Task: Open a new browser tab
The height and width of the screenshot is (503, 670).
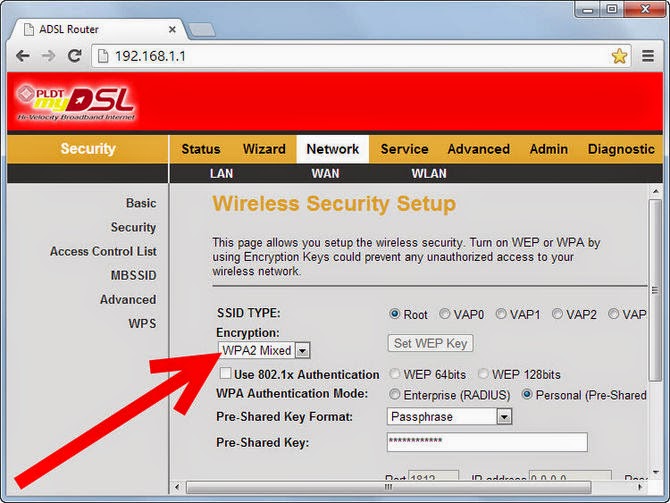Action: [x=202, y=30]
